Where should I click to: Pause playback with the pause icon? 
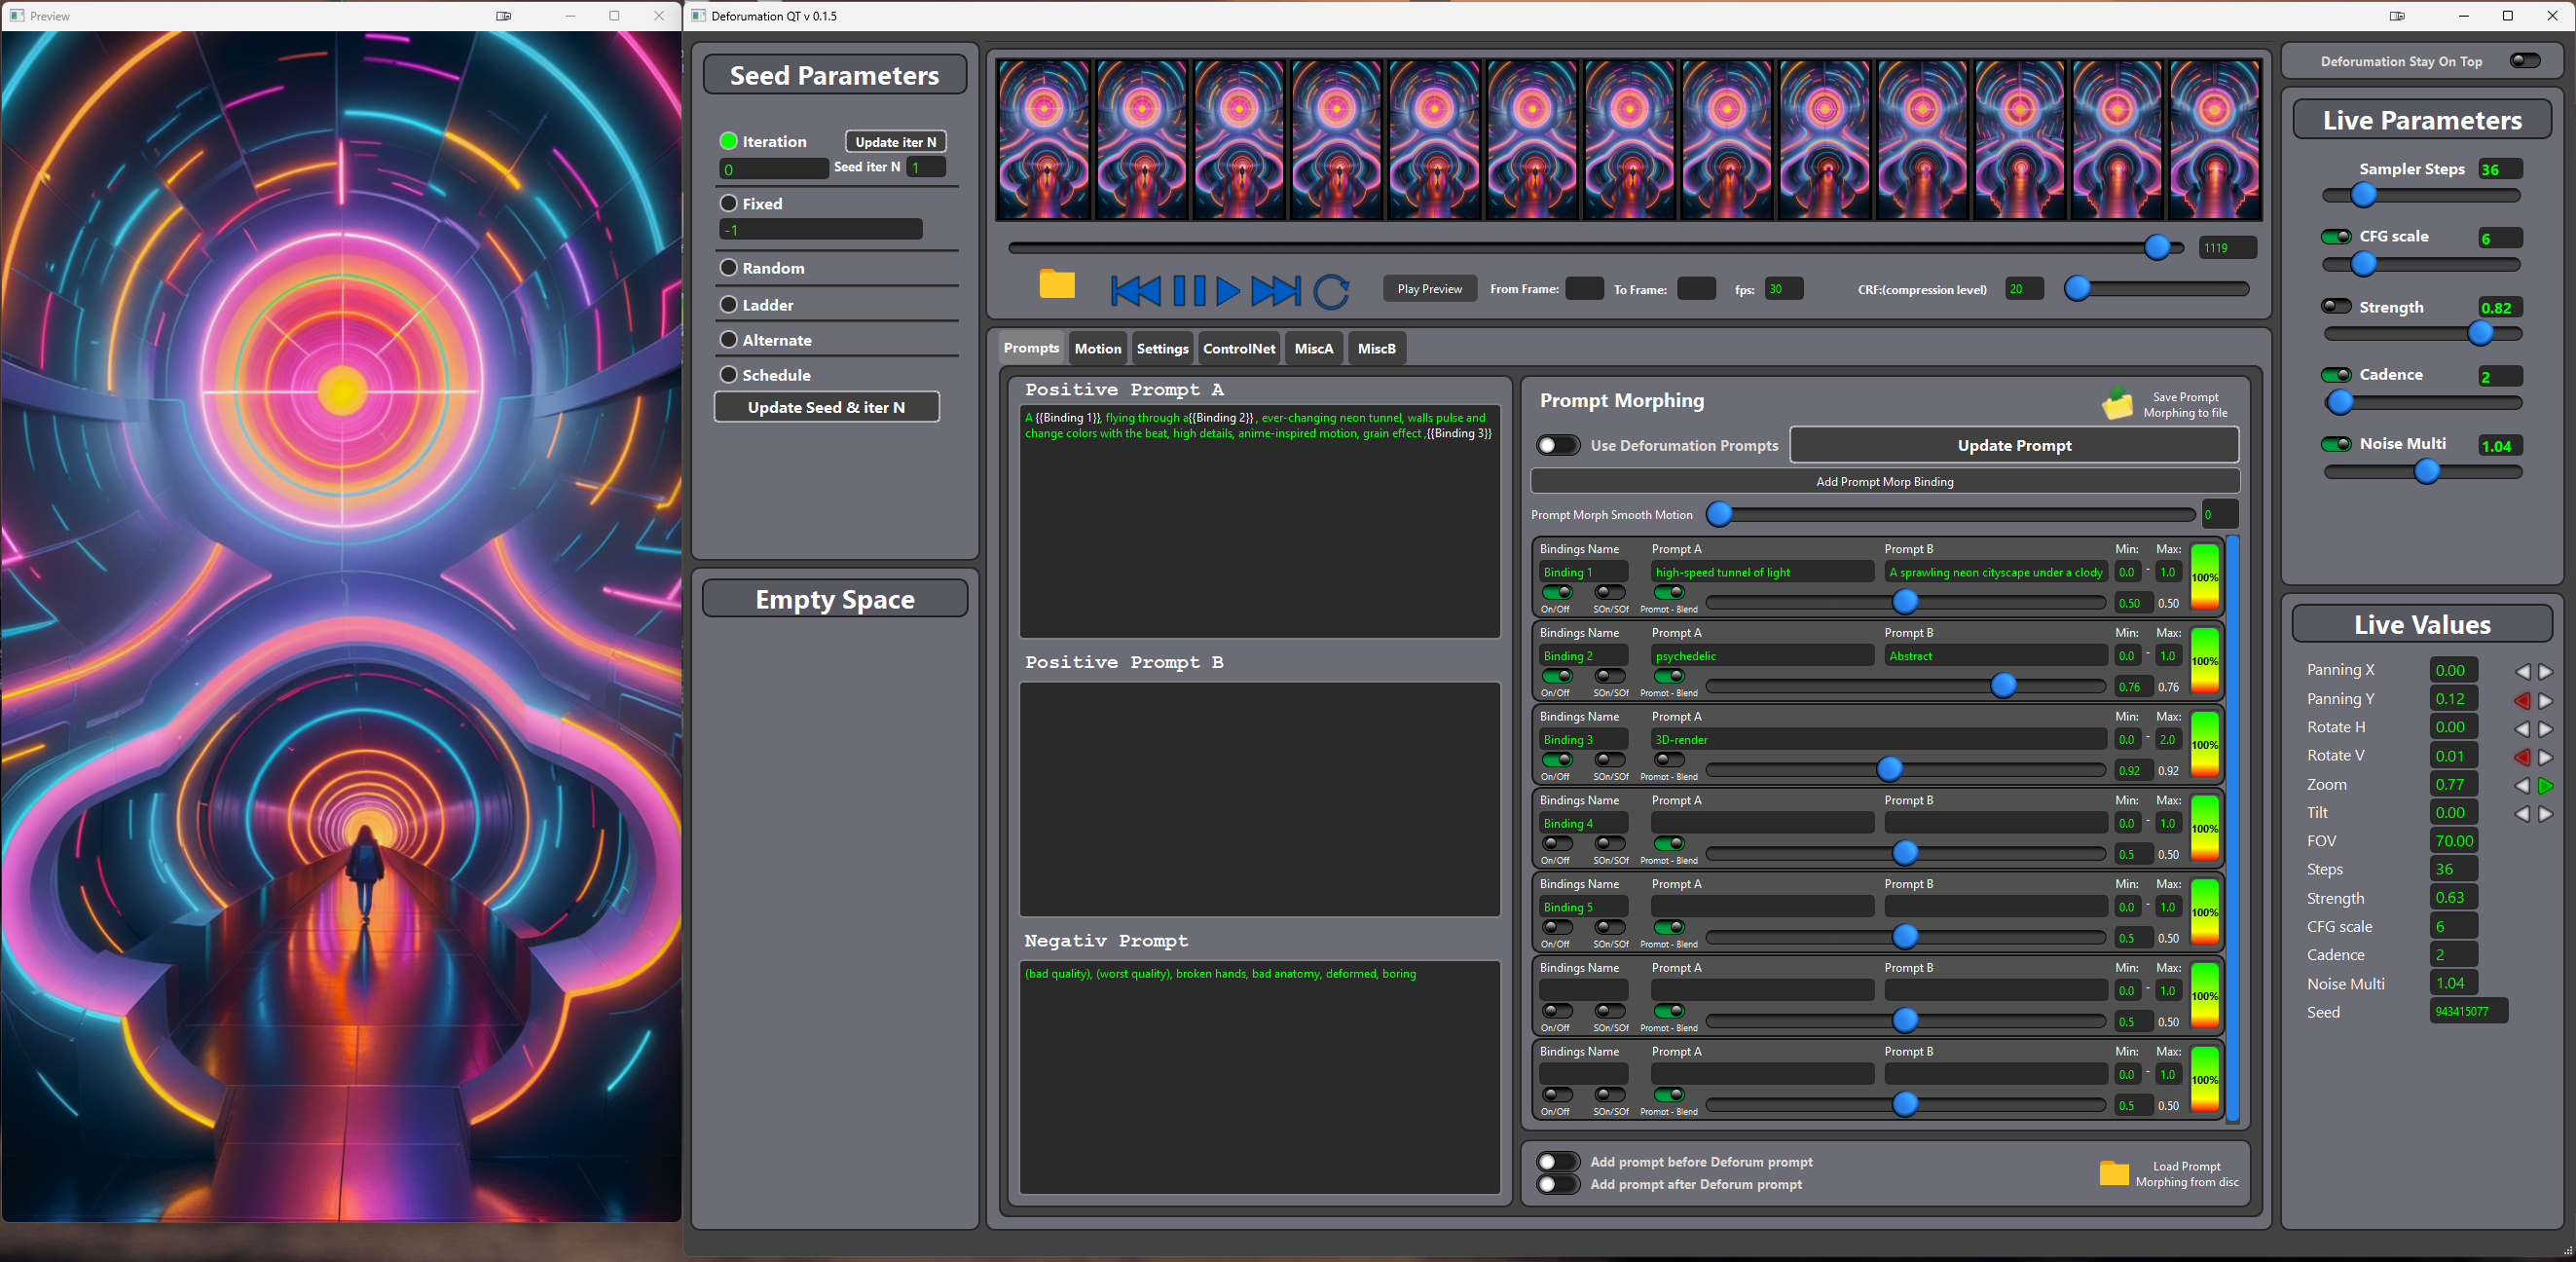point(1189,291)
